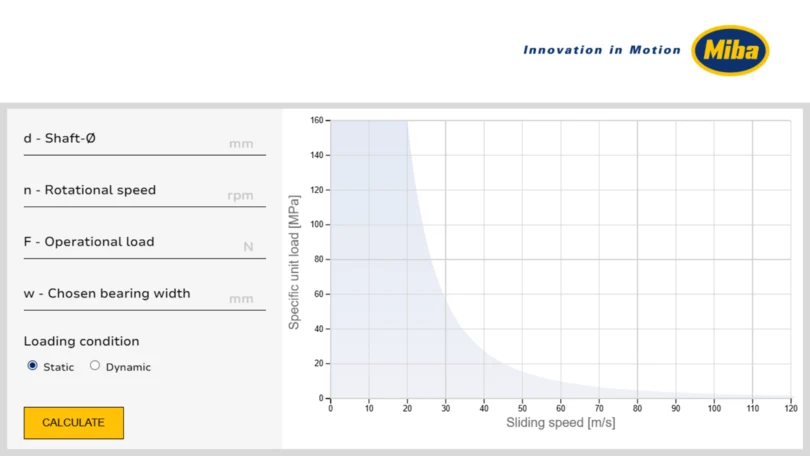Click the Innovation in Motion tagline
The width and height of the screenshot is (810, 456).
(x=601, y=50)
